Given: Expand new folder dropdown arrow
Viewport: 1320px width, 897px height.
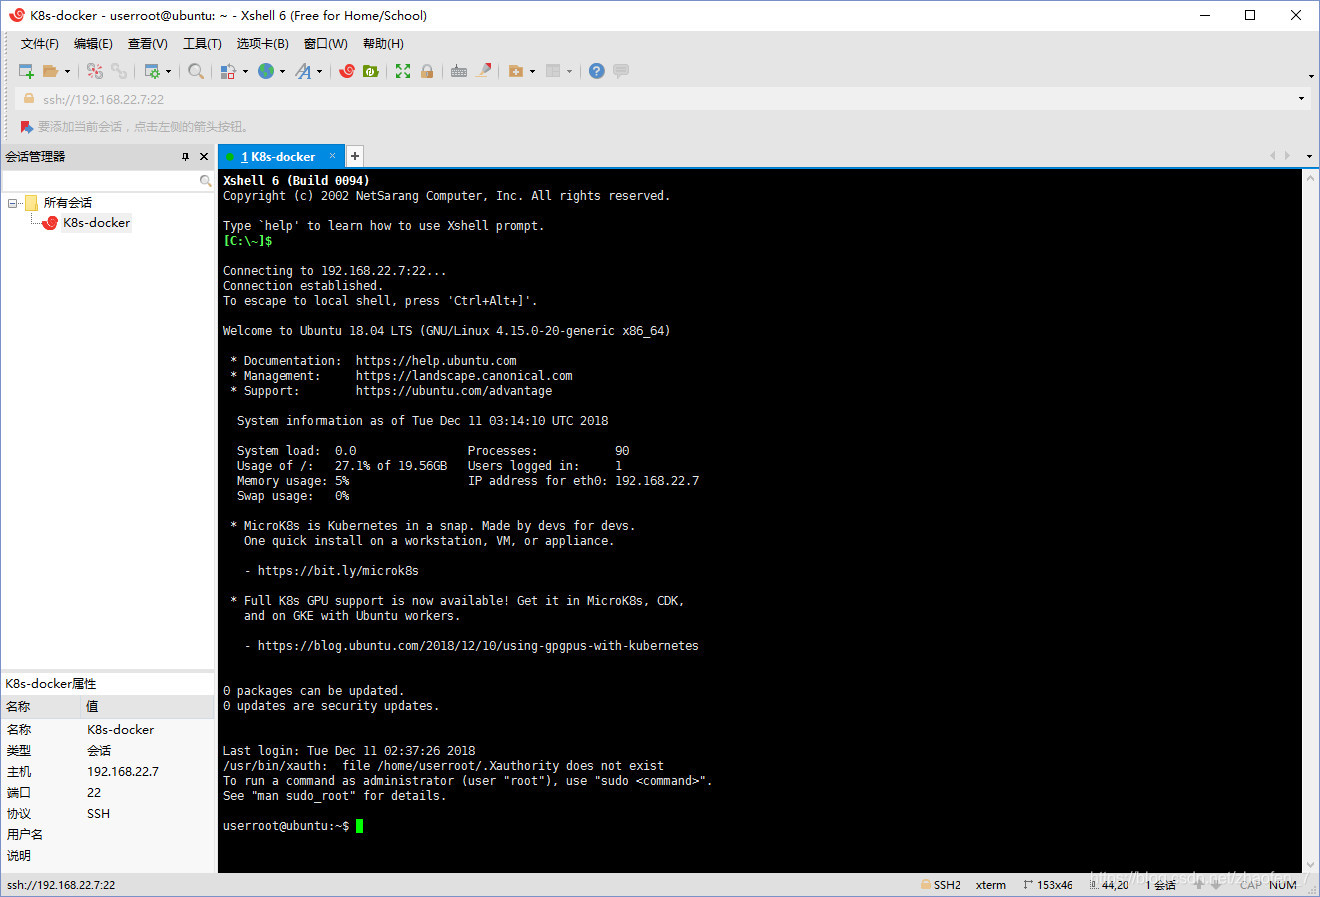Looking at the screenshot, I should pyautogui.click(x=532, y=72).
